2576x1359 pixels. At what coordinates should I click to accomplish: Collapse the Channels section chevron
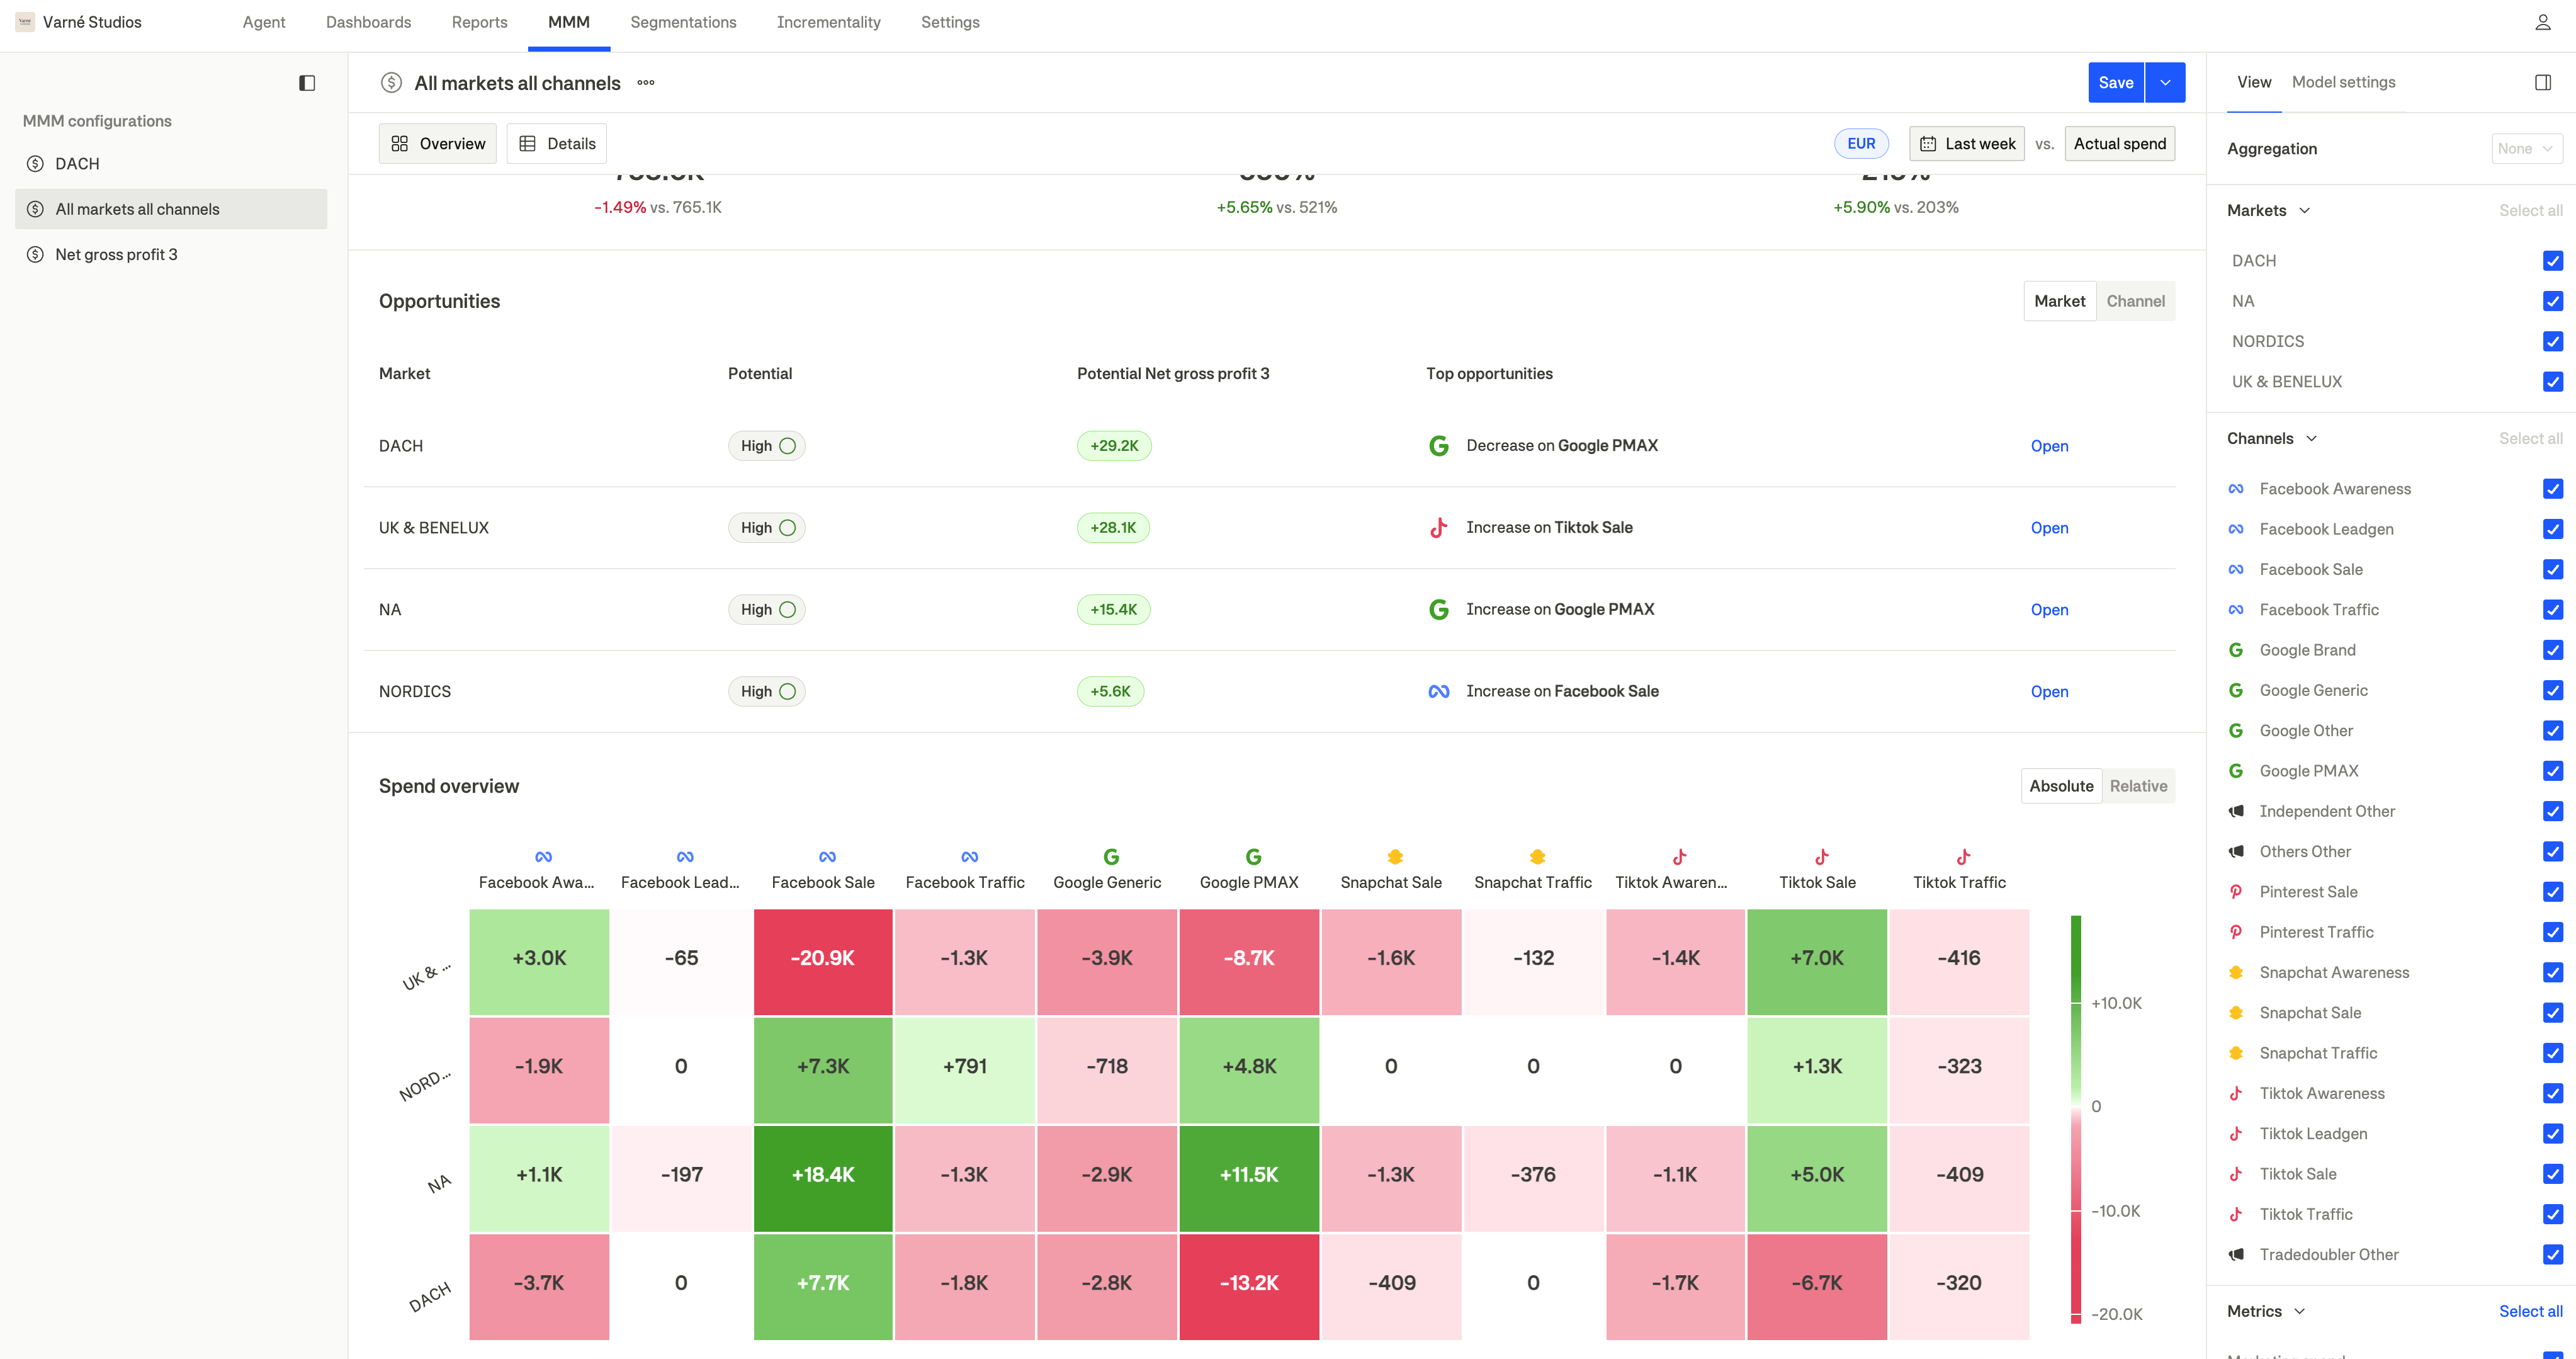[x=2311, y=439]
